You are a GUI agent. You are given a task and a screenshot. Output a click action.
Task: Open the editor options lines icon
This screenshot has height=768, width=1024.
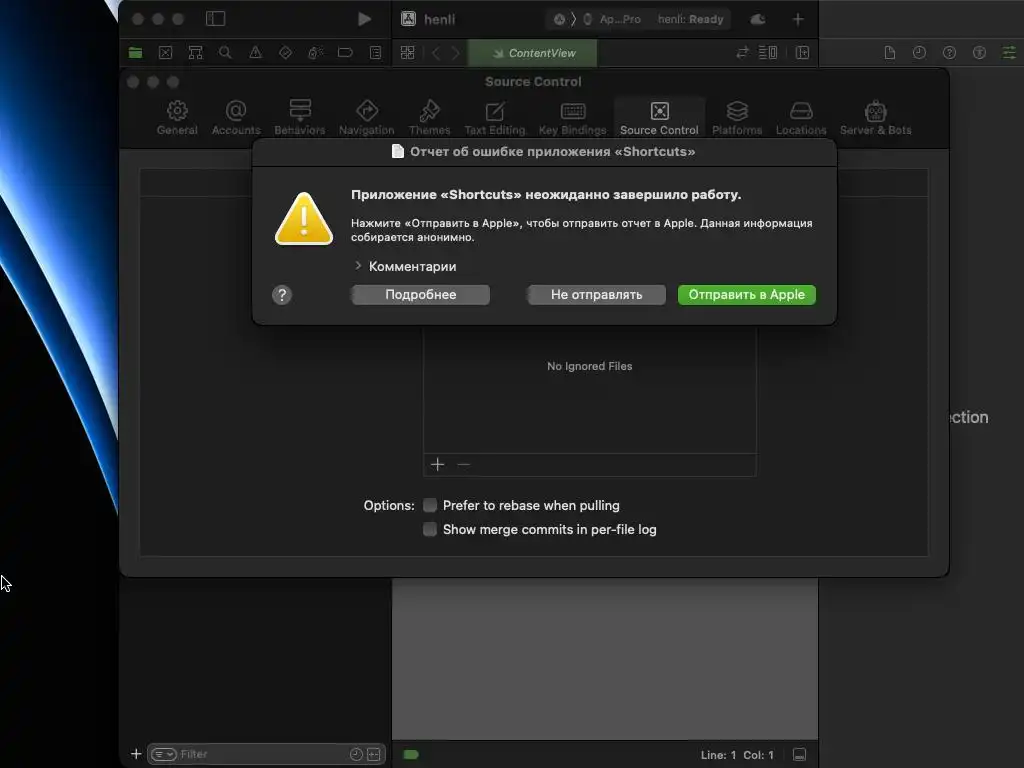pyautogui.click(x=768, y=53)
